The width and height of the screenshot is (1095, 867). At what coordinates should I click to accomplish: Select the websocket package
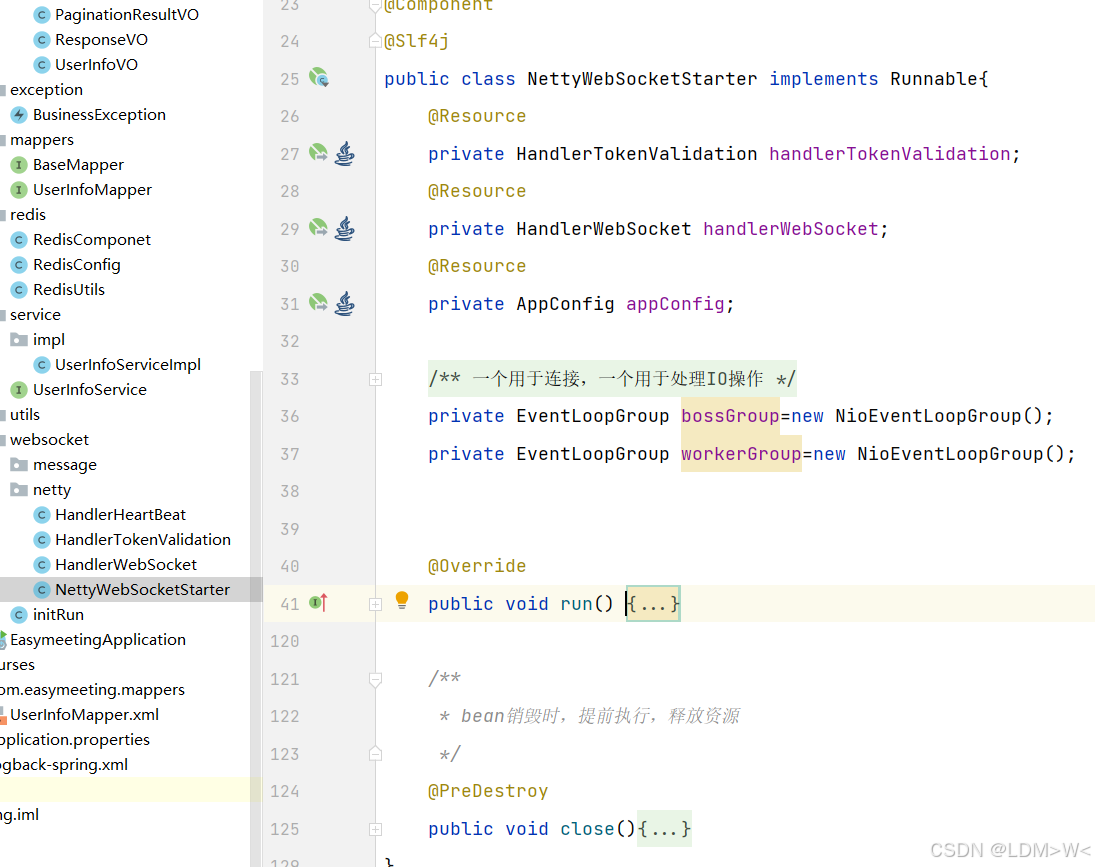click(50, 440)
